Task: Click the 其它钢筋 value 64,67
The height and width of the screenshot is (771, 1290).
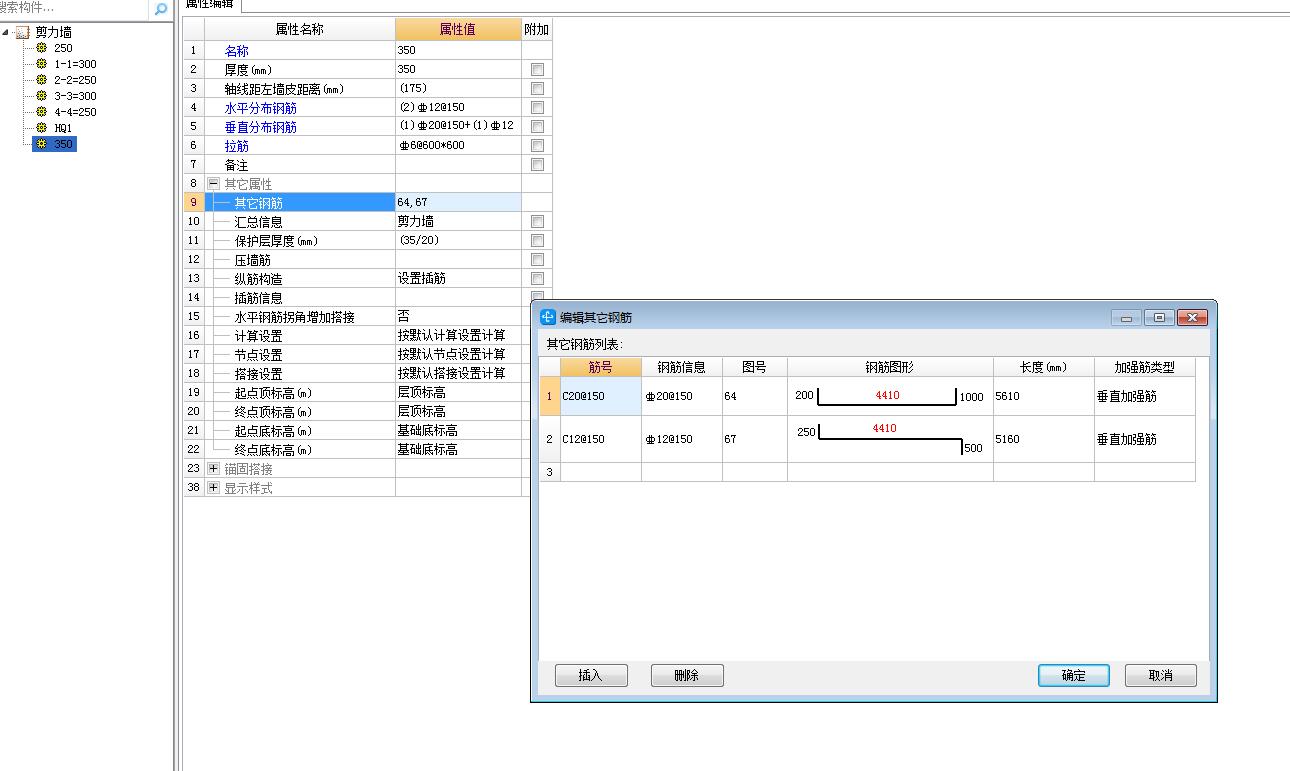Action: click(458, 202)
